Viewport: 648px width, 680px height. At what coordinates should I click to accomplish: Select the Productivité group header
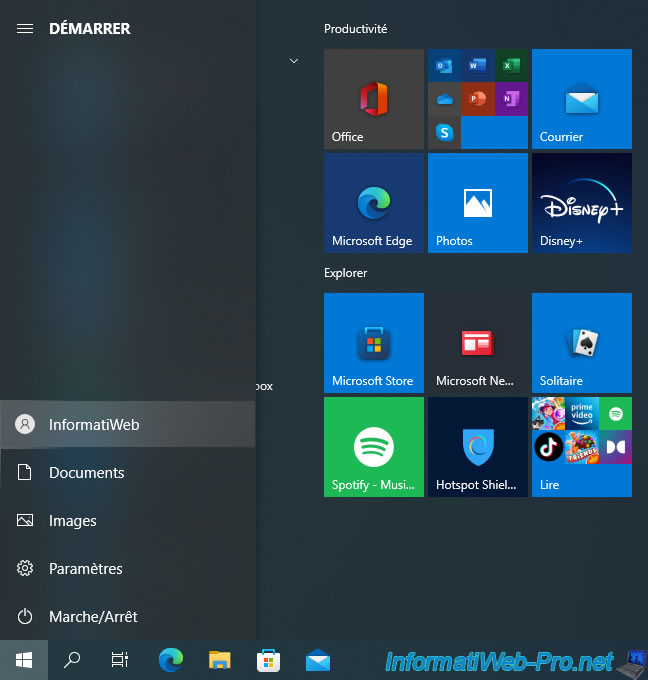click(355, 29)
